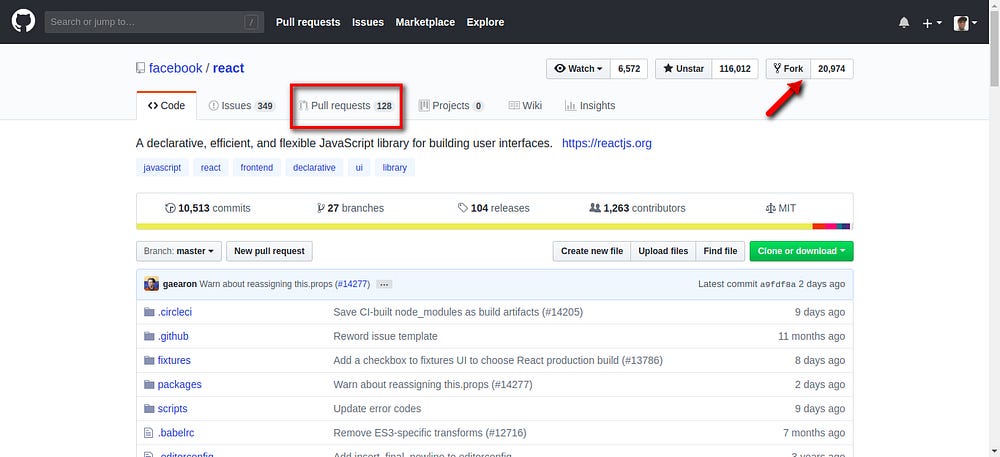Select the Code tab

166,106
